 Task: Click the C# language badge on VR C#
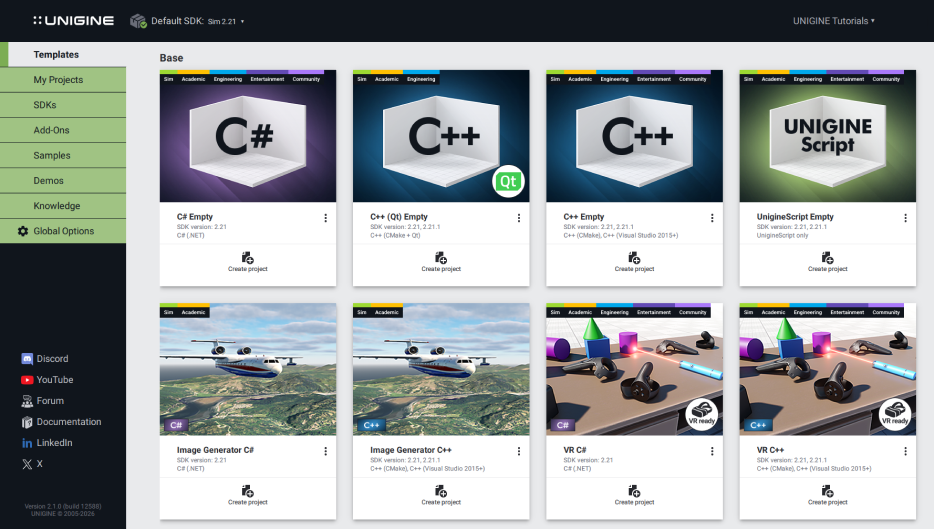coord(562,425)
